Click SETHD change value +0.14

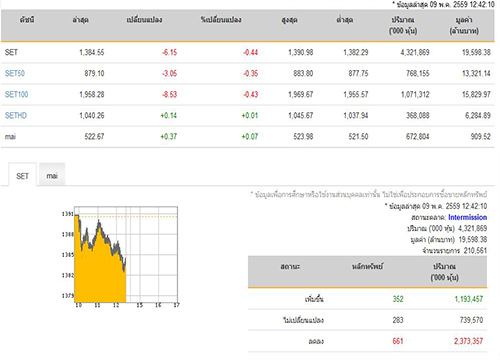point(169,115)
